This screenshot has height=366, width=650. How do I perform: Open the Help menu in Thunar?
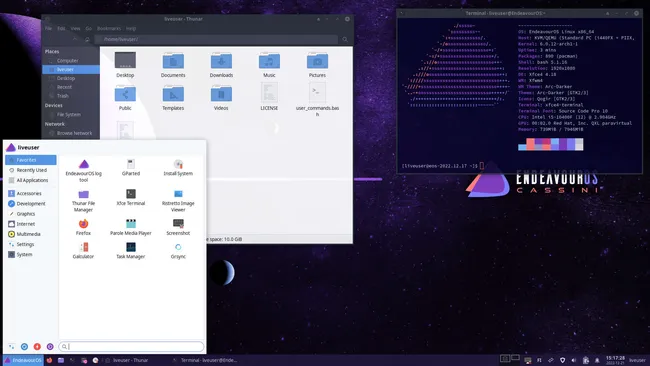[x=131, y=29]
